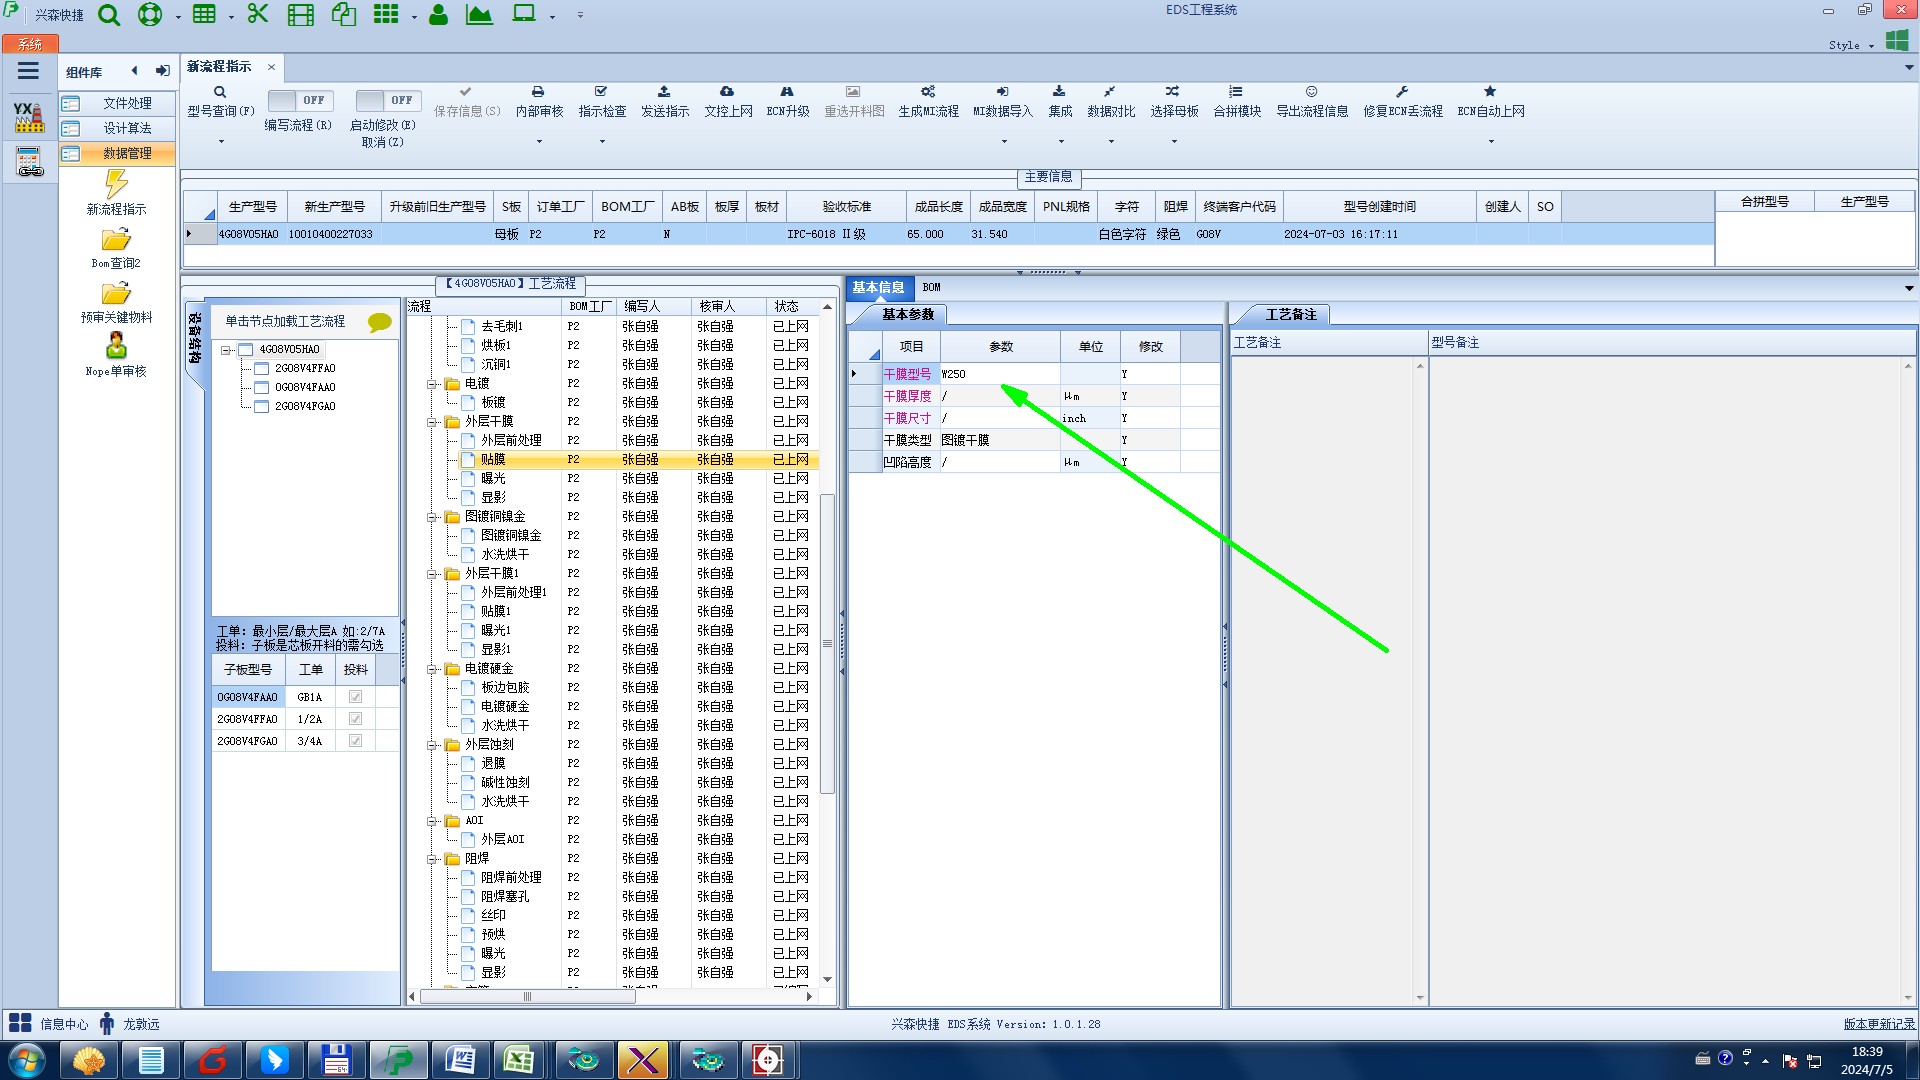Tick the checkbox beside 2G08V4FFA0 tree node

click(261, 368)
